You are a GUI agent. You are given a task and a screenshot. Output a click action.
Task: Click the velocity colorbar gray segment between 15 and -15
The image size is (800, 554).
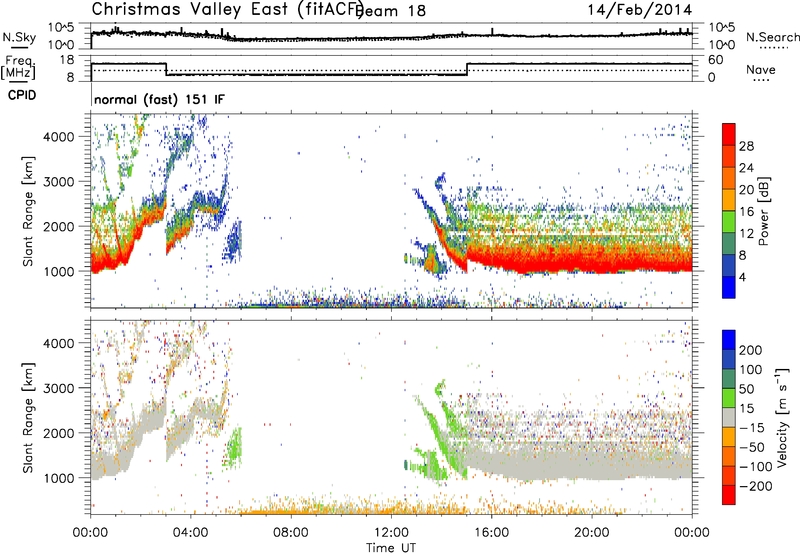click(729, 418)
